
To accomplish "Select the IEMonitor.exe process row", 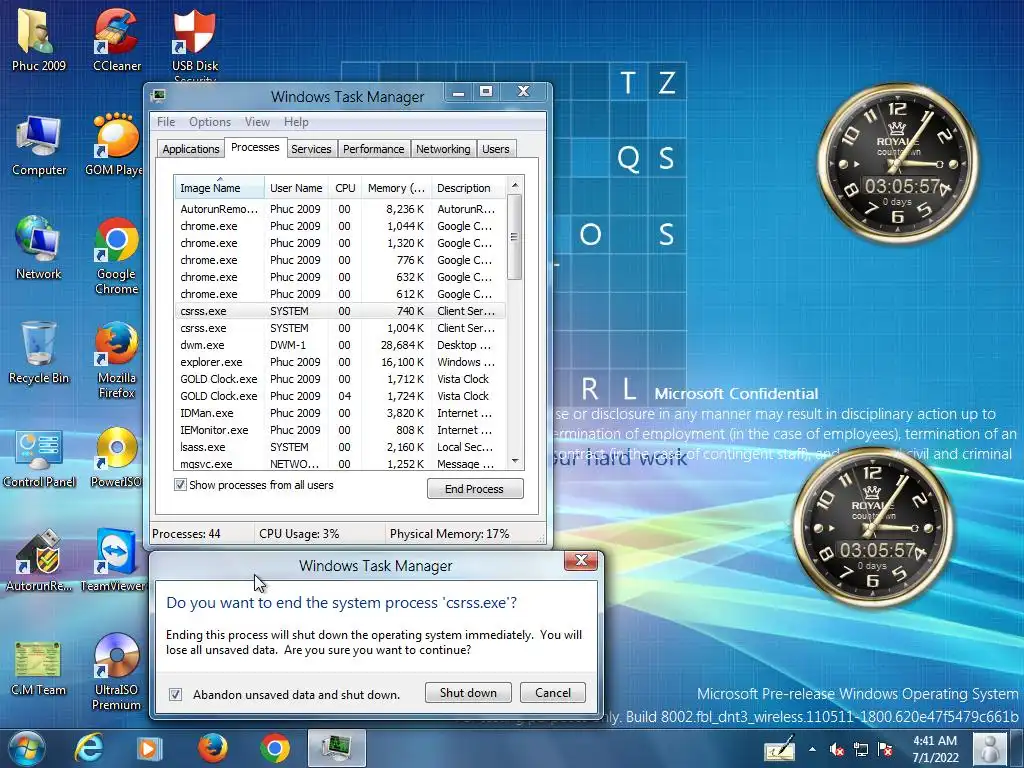I will point(340,430).
